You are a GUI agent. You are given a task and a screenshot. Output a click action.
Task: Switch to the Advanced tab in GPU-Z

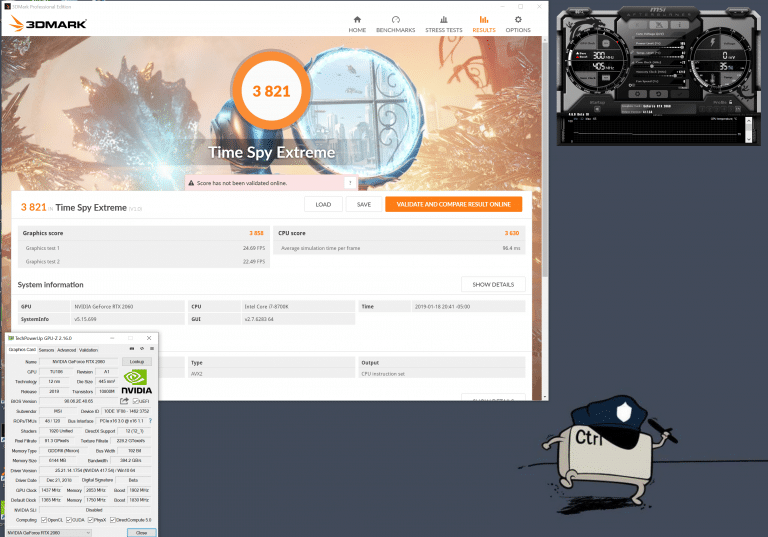(x=67, y=350)
